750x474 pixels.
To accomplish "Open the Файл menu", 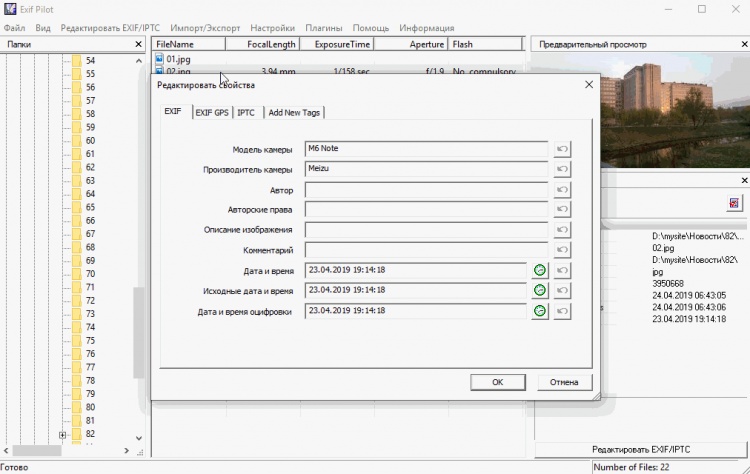I will click(15, 28).
